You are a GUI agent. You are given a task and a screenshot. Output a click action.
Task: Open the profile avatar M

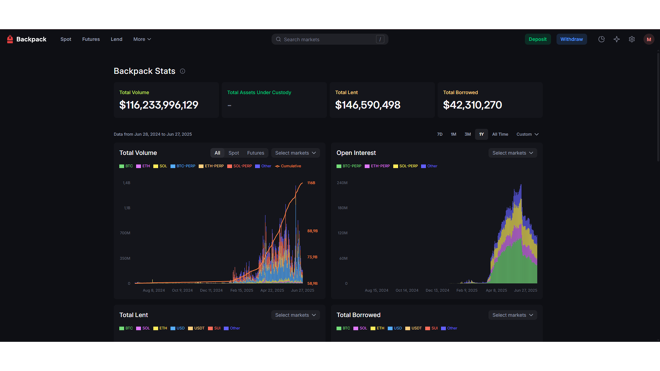tap(649, 39)
